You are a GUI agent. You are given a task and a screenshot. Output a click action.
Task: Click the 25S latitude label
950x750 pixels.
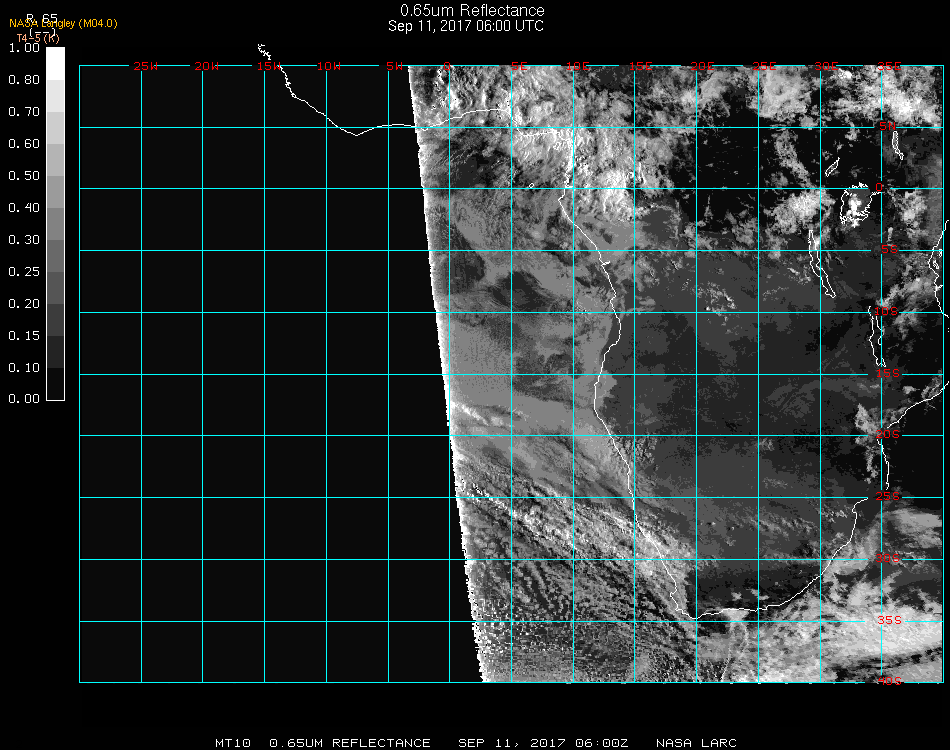point(888,496)
